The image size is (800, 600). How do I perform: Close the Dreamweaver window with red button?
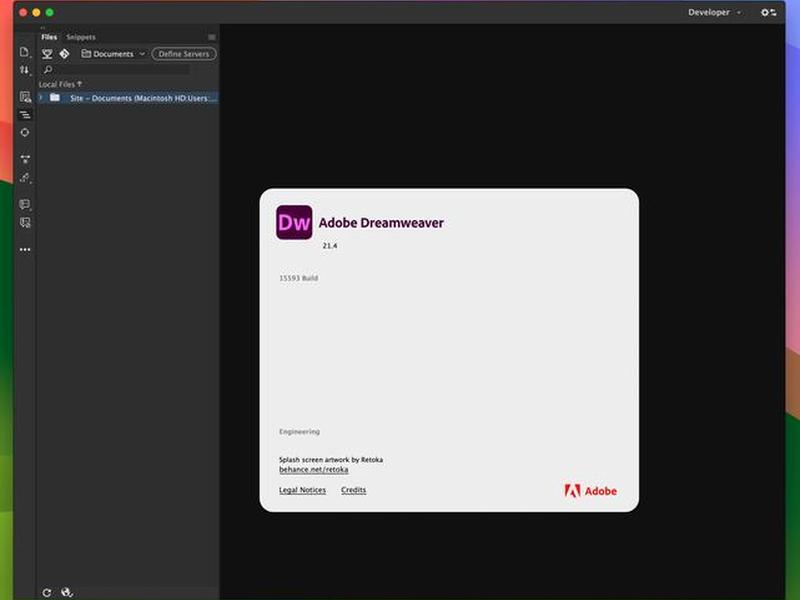(x=23, y=12)
